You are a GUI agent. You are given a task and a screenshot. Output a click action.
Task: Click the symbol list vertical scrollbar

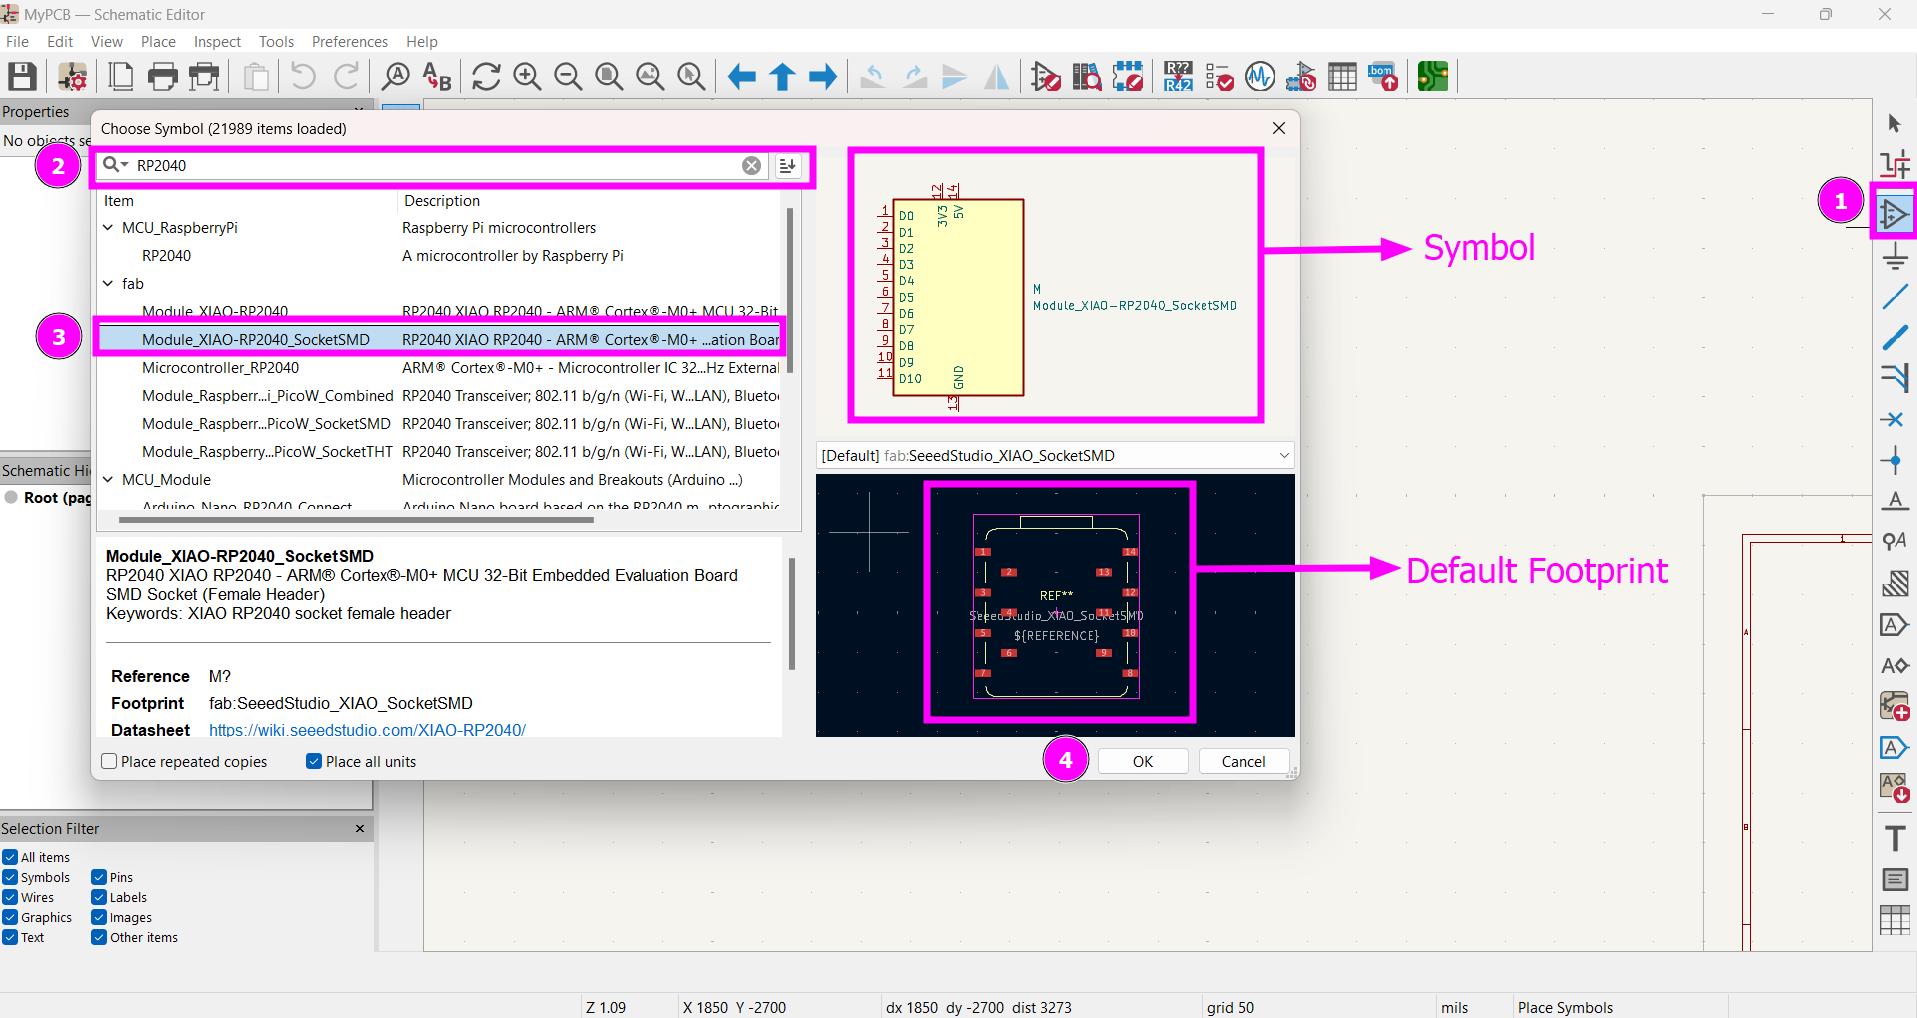click(790, 290)
